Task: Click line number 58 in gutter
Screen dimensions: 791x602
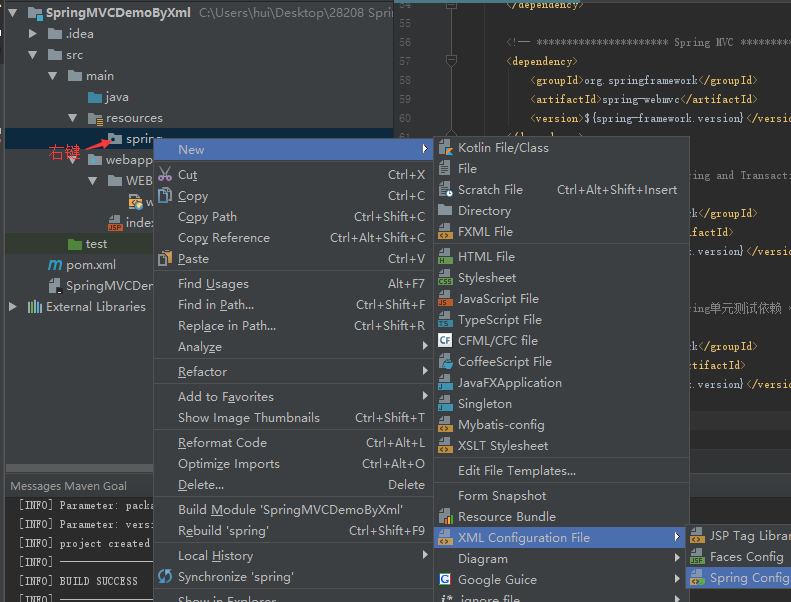Action: [405, 80]
